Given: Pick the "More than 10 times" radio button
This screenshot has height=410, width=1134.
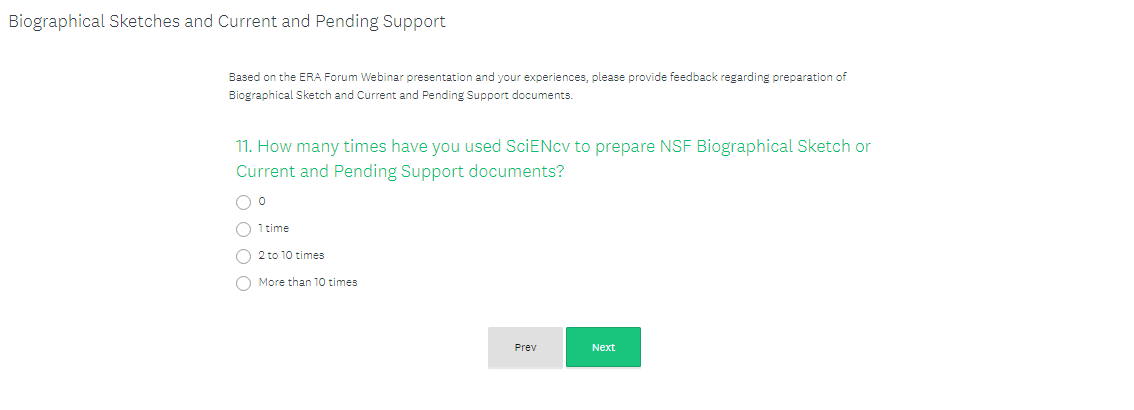Looking at the screenshot, I should [244, 283].
